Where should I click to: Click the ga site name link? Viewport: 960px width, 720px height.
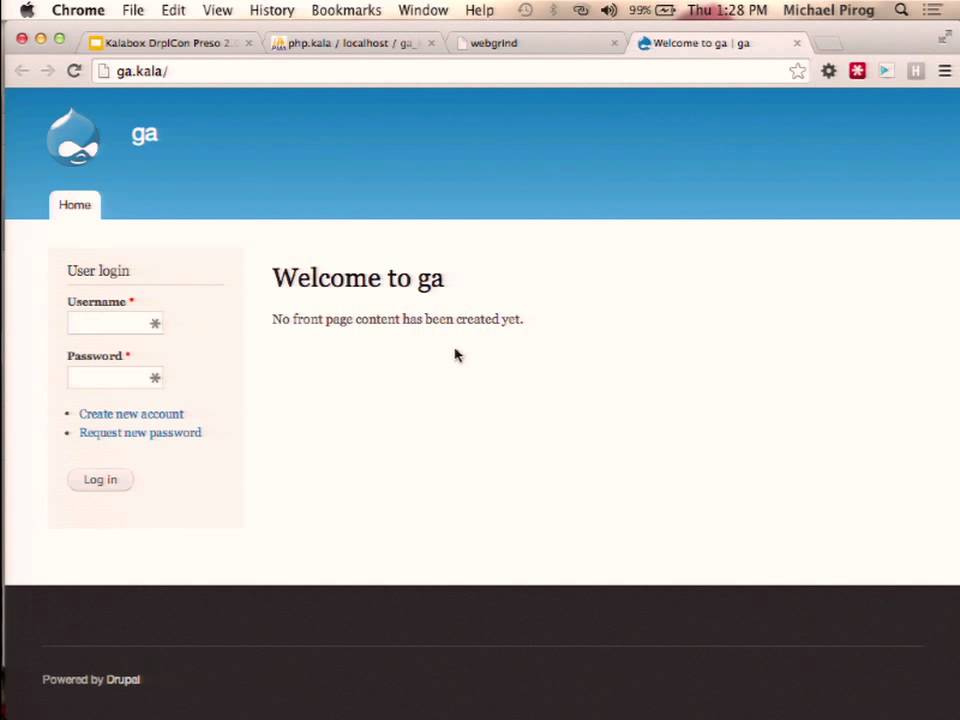click(x=144, y=133)
